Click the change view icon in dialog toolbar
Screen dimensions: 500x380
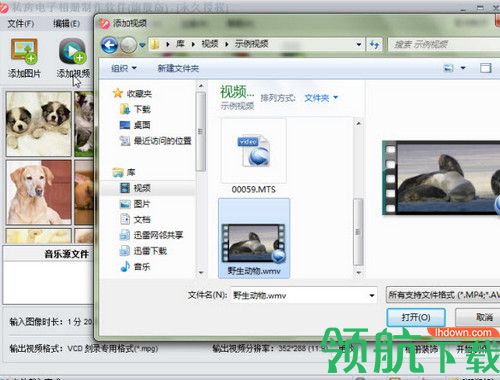point(448,68)
